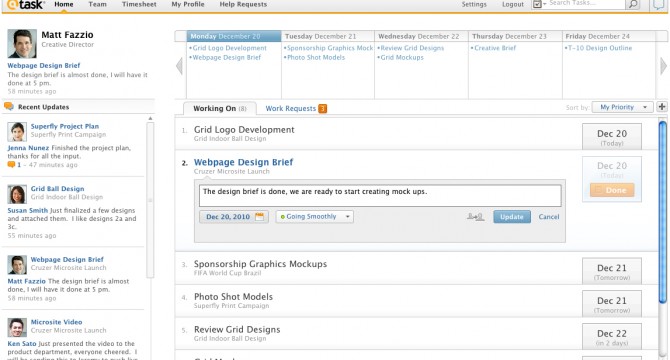Switch to the Working On tab
The height and width of the screenshot is (360, 670).
(x=220, y=108)
